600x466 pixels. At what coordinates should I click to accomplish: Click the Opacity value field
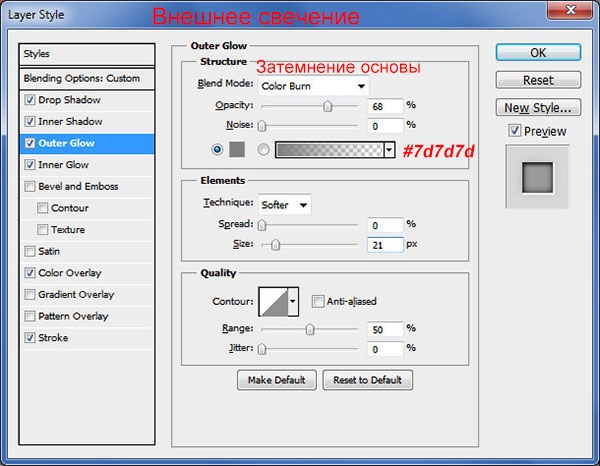pos(385,106)
